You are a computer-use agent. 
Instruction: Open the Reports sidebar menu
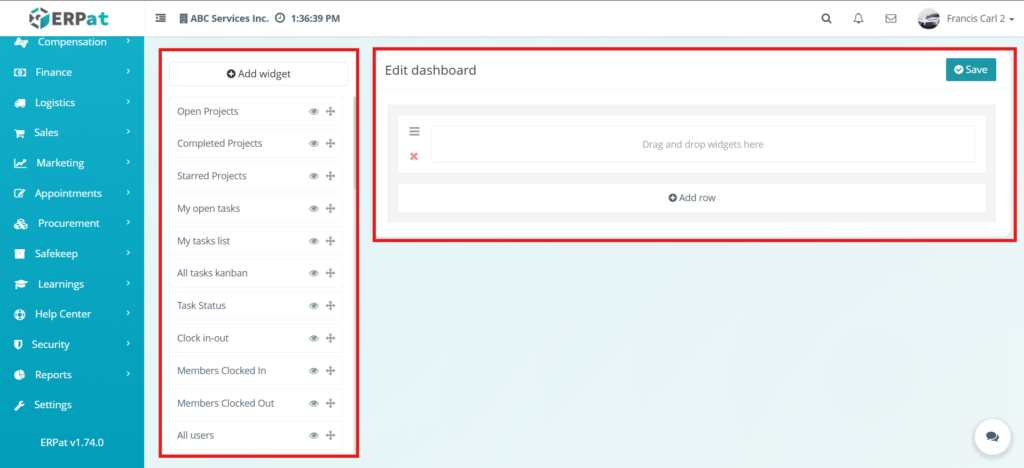coord(72,375)
